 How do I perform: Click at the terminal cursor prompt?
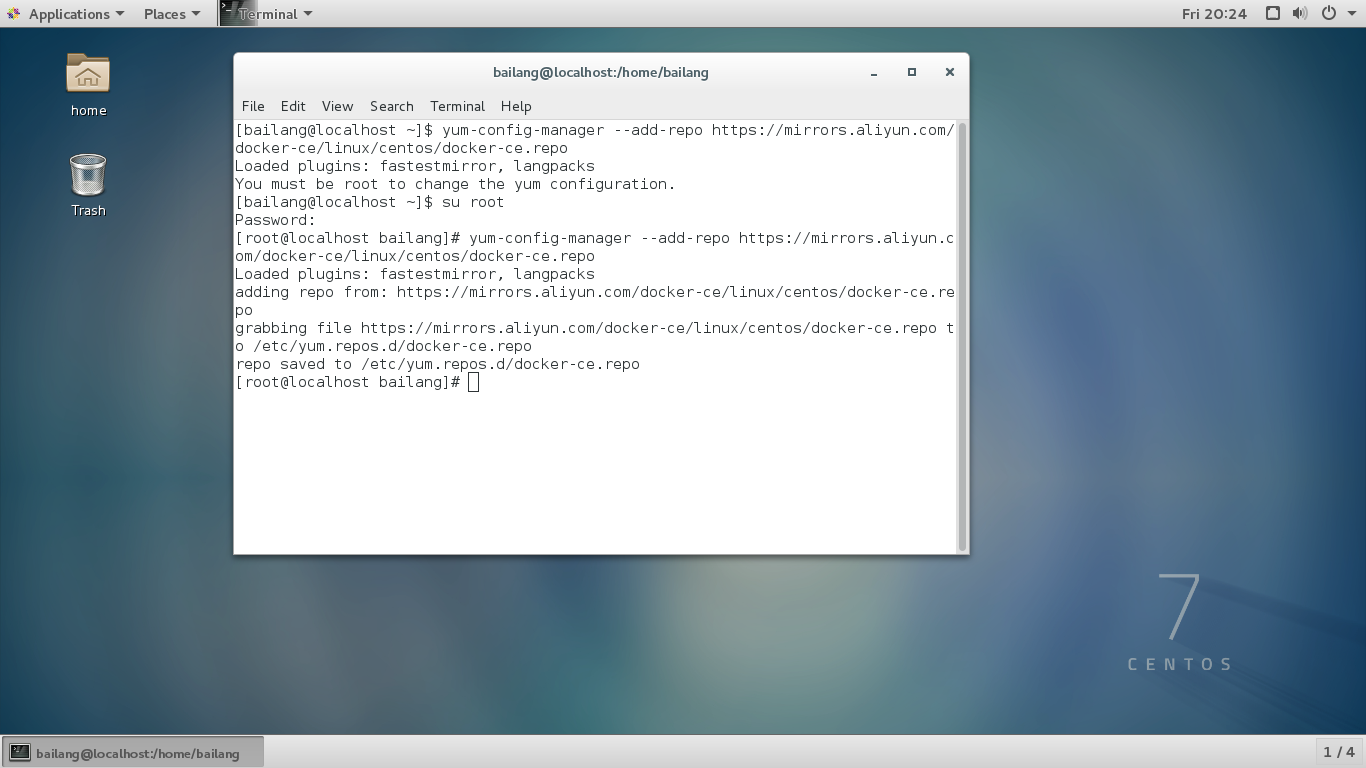pos(473,382)
